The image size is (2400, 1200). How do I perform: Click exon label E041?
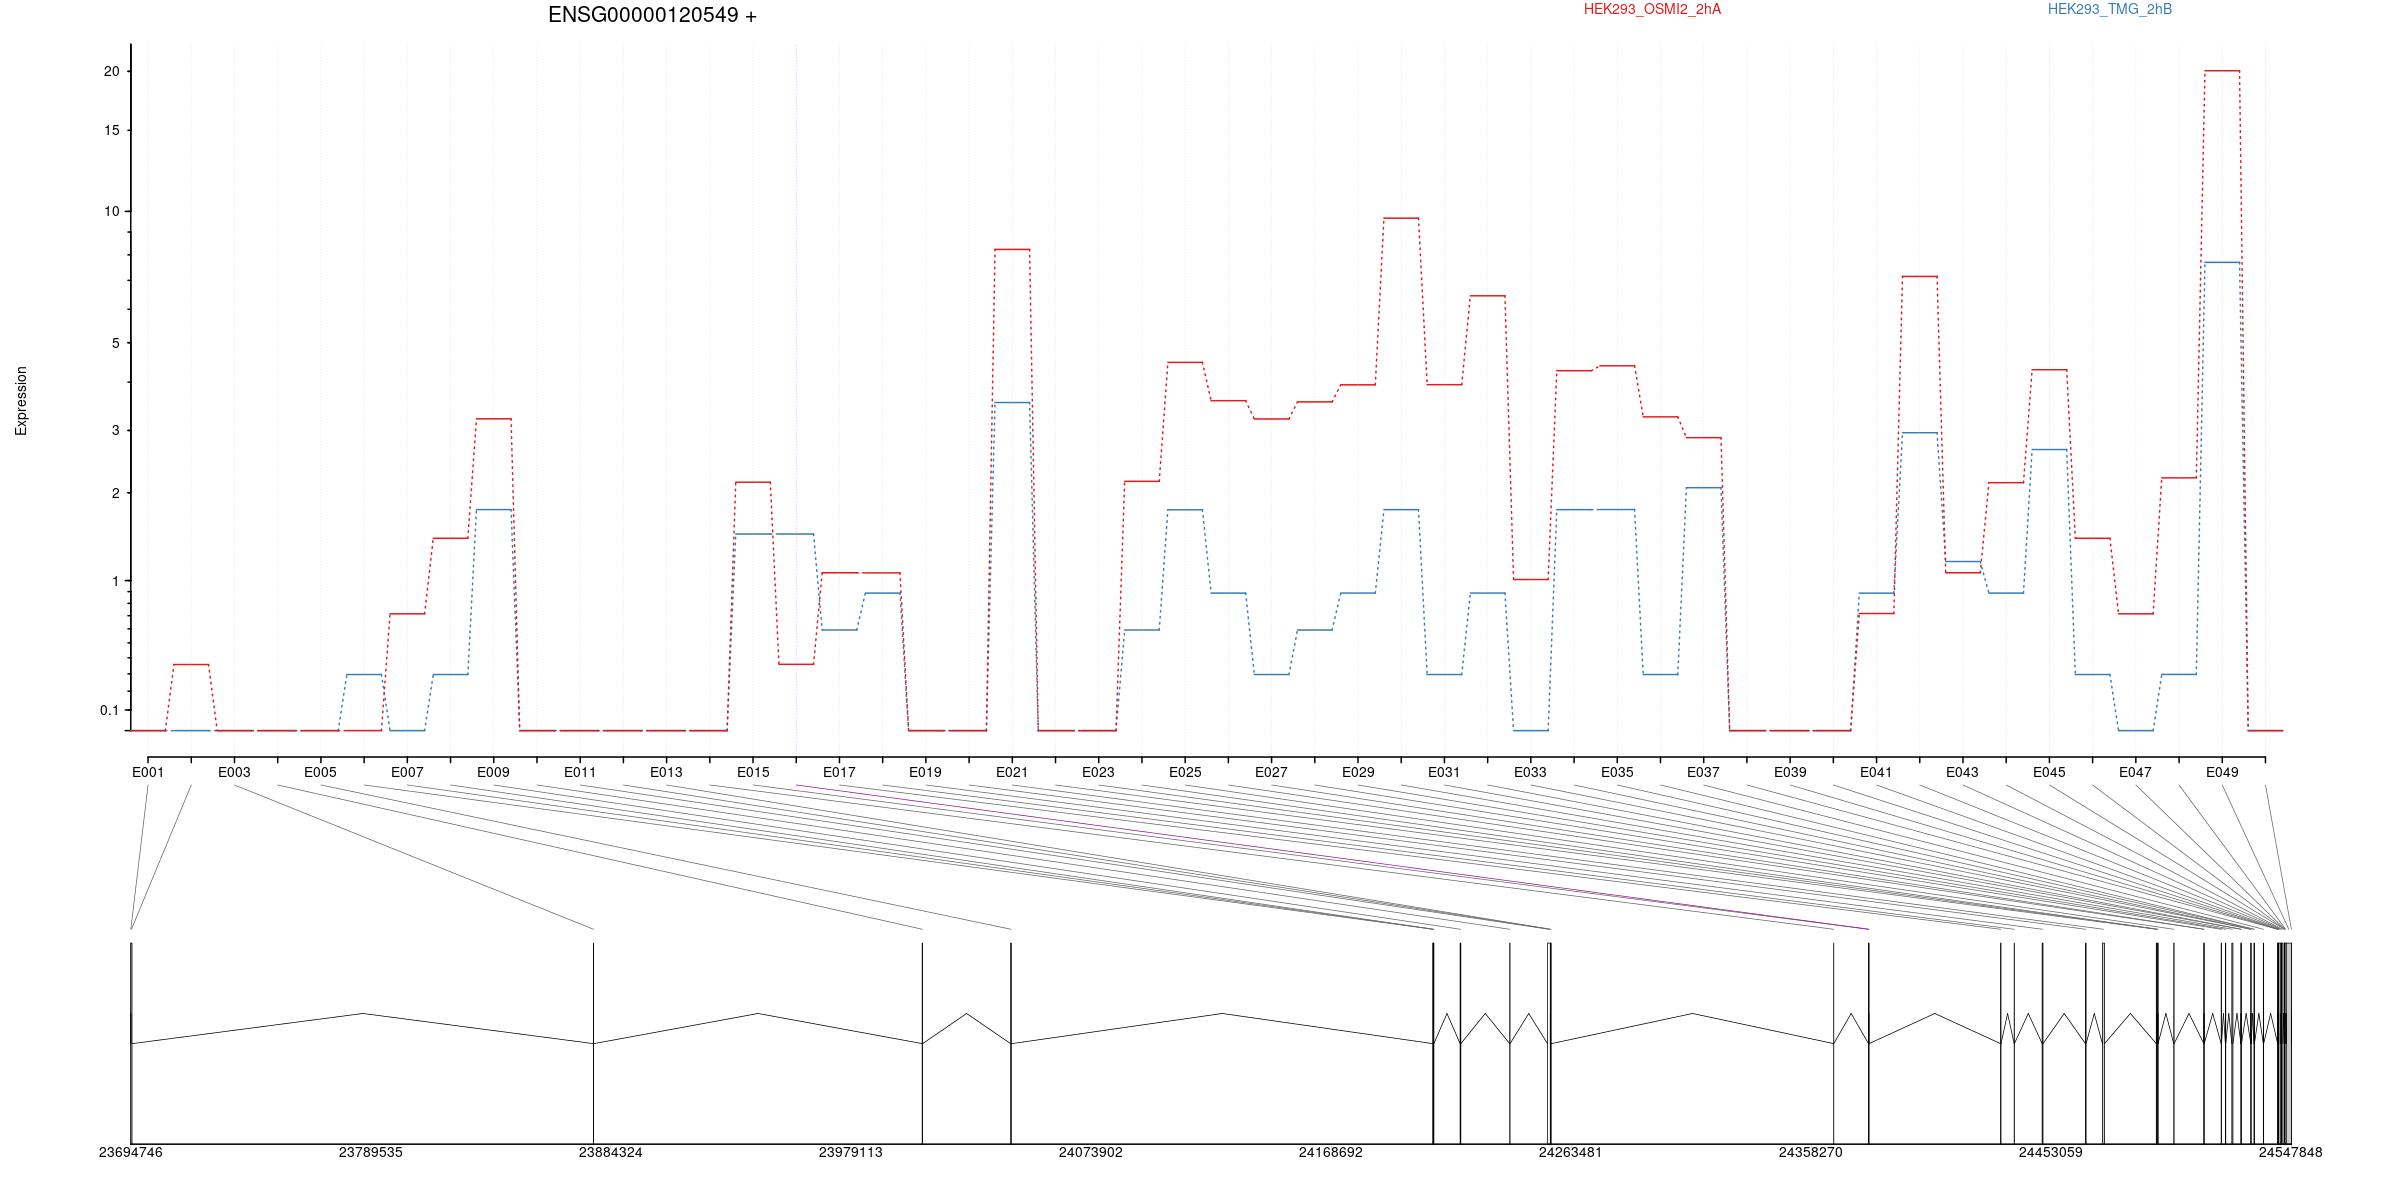[1876, 772]
